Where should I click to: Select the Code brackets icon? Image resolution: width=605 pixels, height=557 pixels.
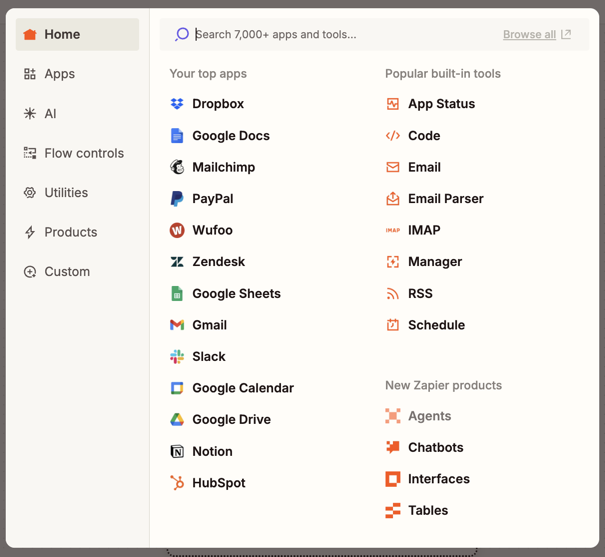(393, 136)
